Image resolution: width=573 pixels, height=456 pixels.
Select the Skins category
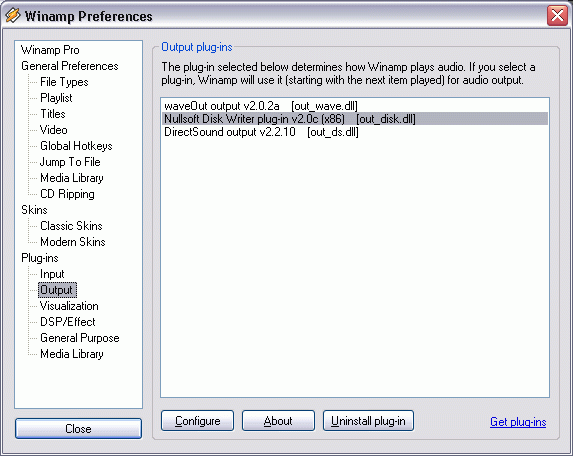[34, 210]
